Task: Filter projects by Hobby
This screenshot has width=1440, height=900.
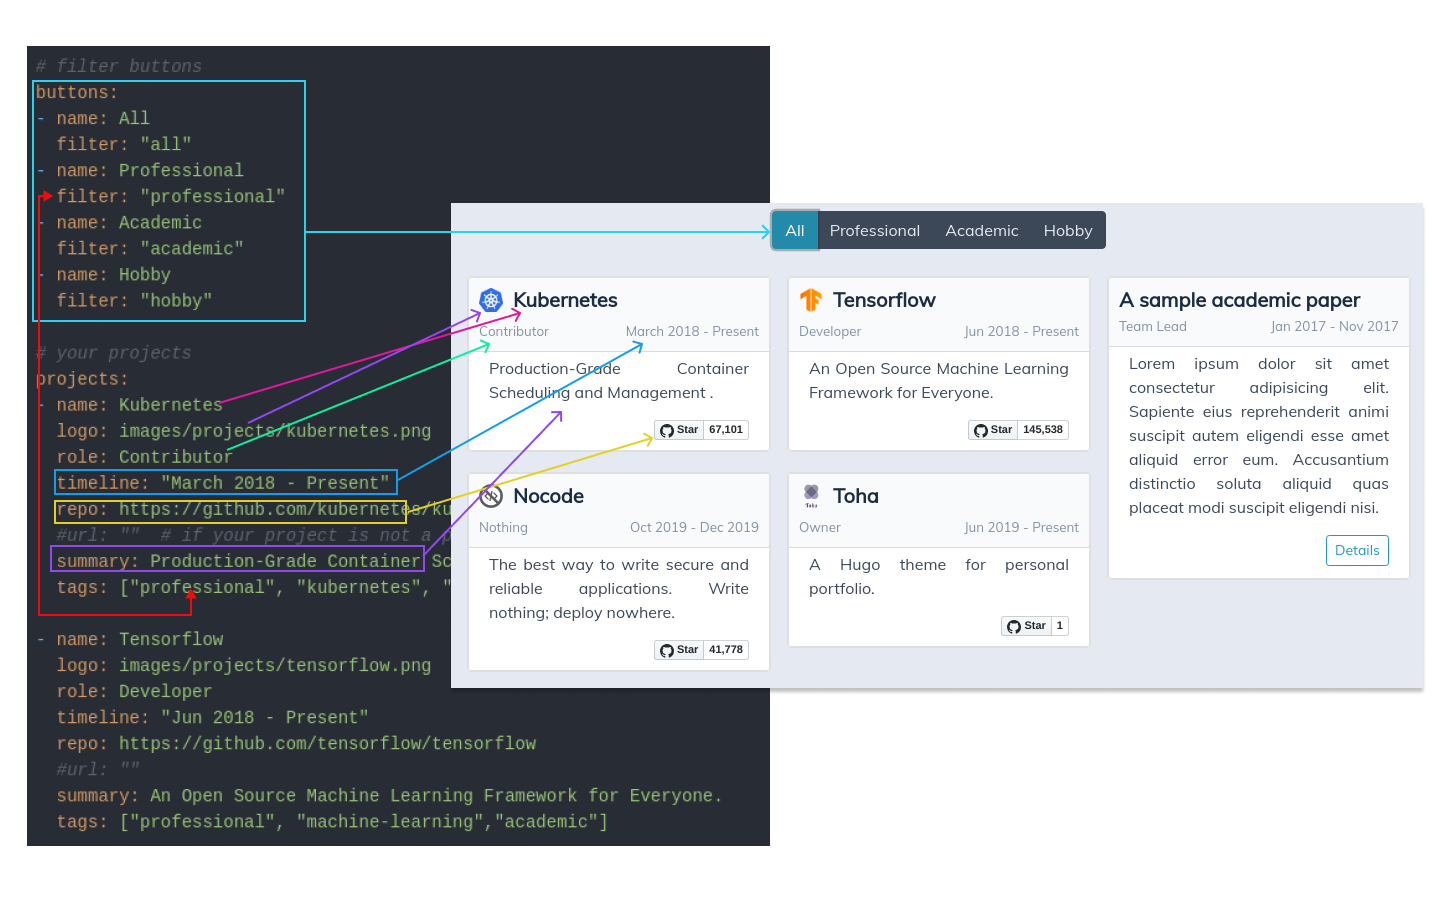Action: [x=1067, y=230]
